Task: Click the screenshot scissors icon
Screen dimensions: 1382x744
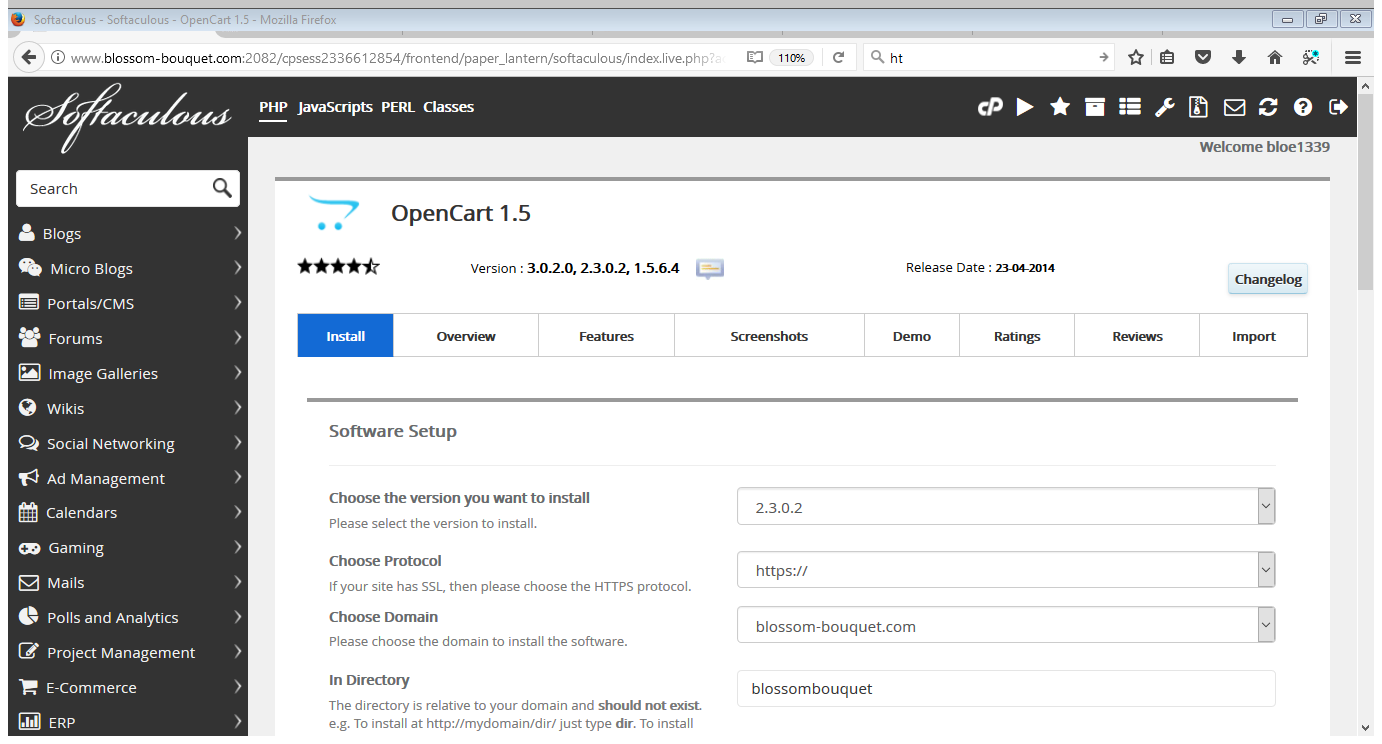Action: (x=1310, y=58)
